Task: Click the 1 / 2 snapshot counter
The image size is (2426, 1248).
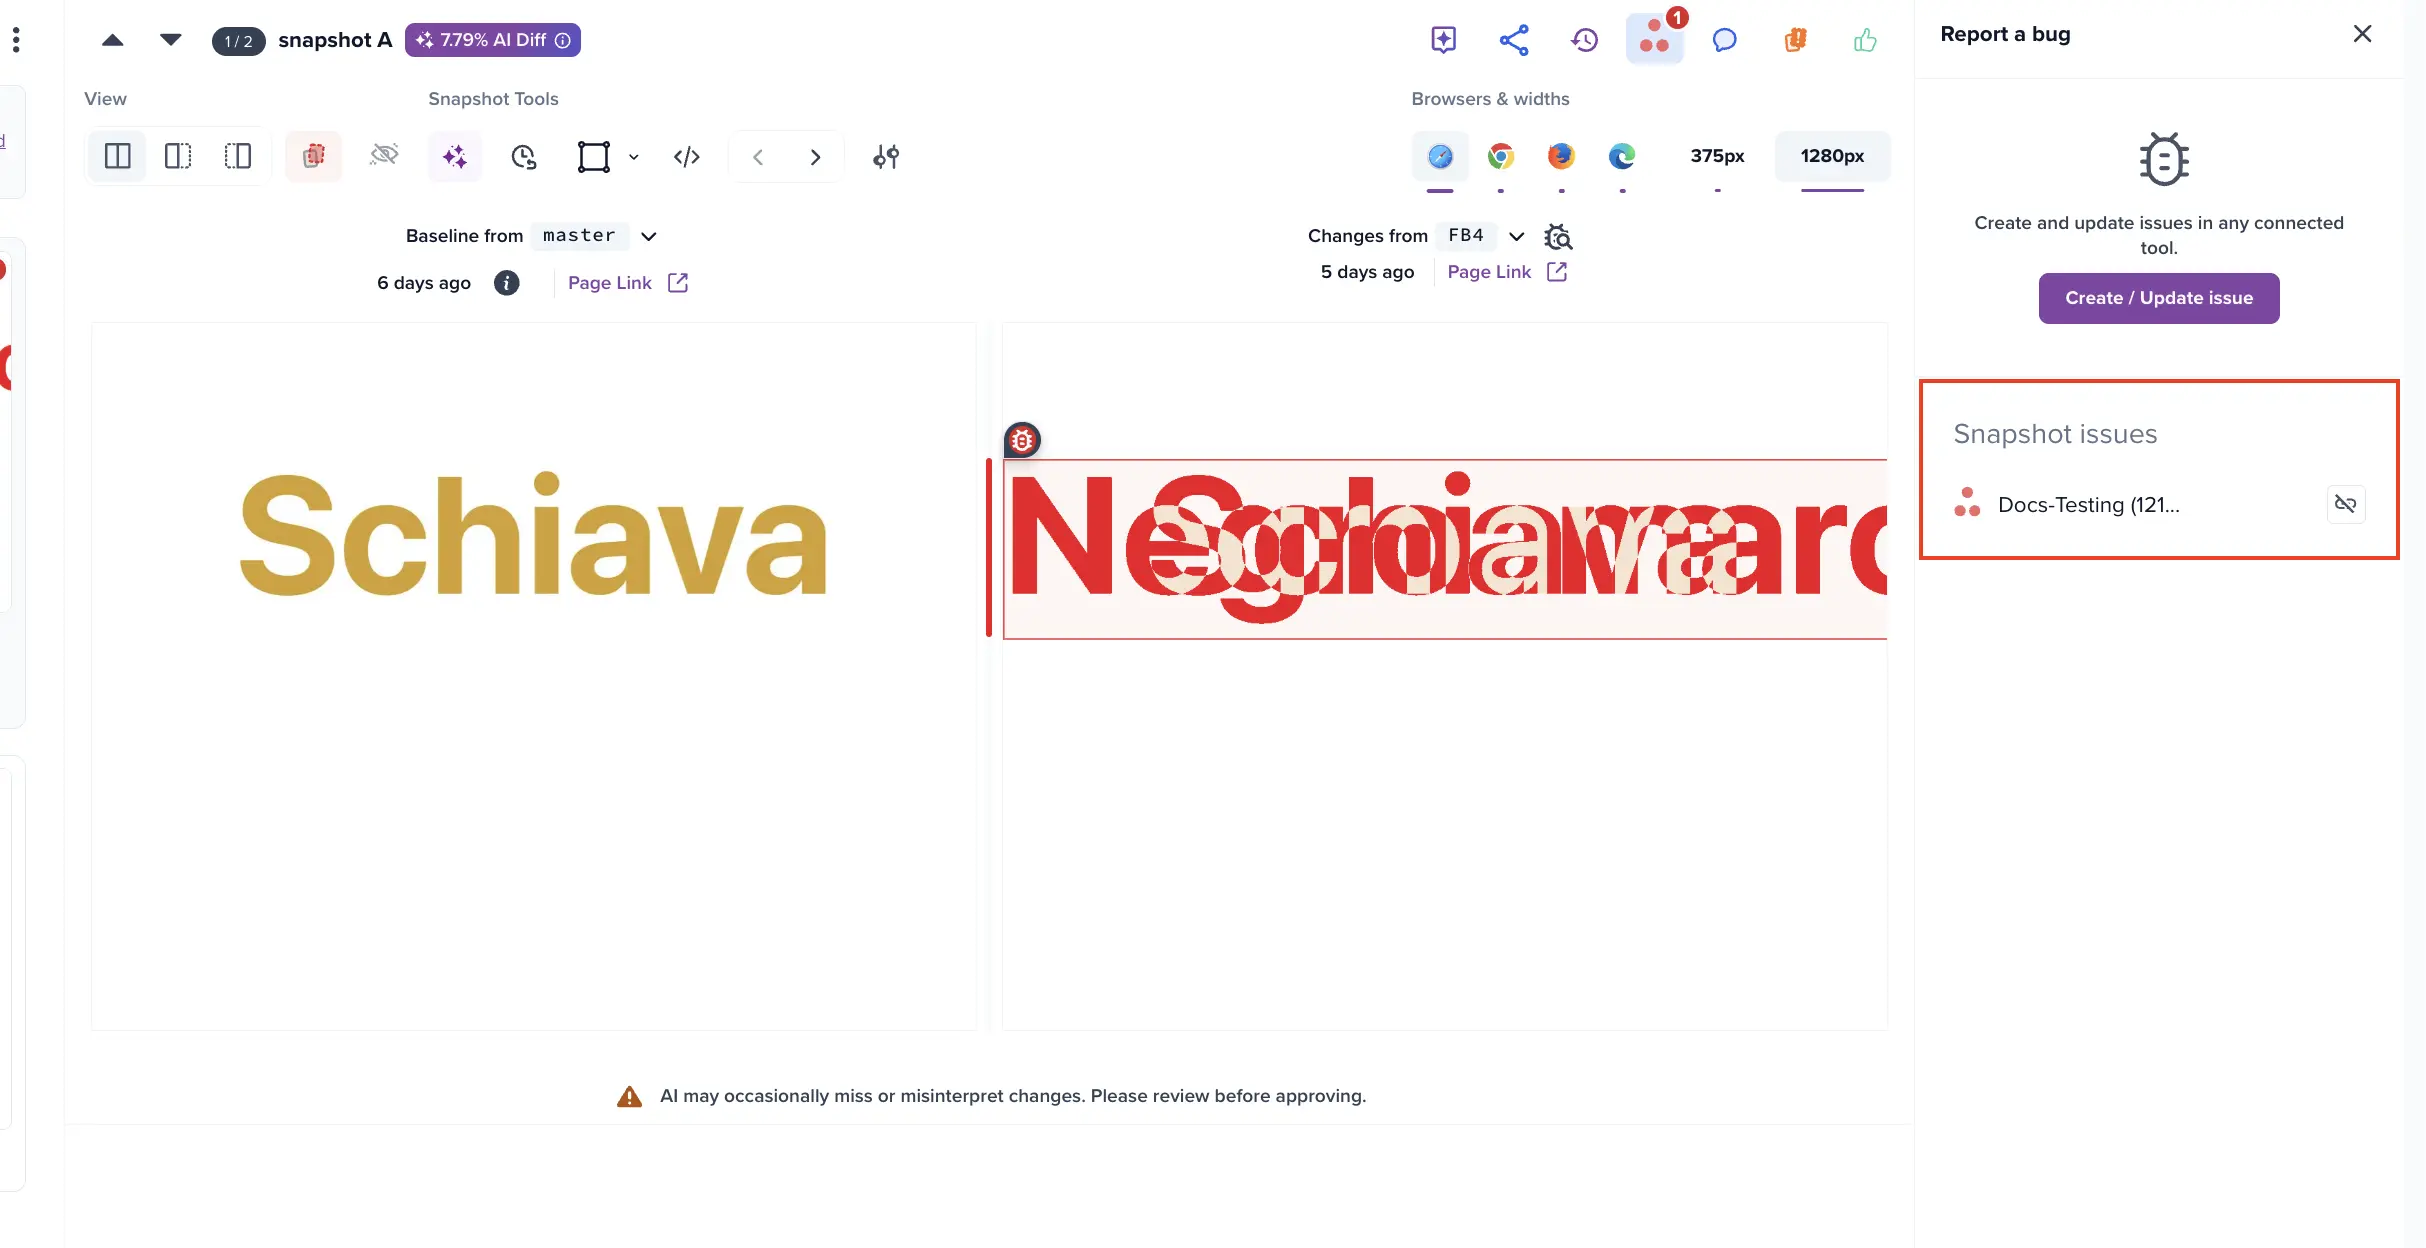Action: pyautogui.click(x=238, y=41)
